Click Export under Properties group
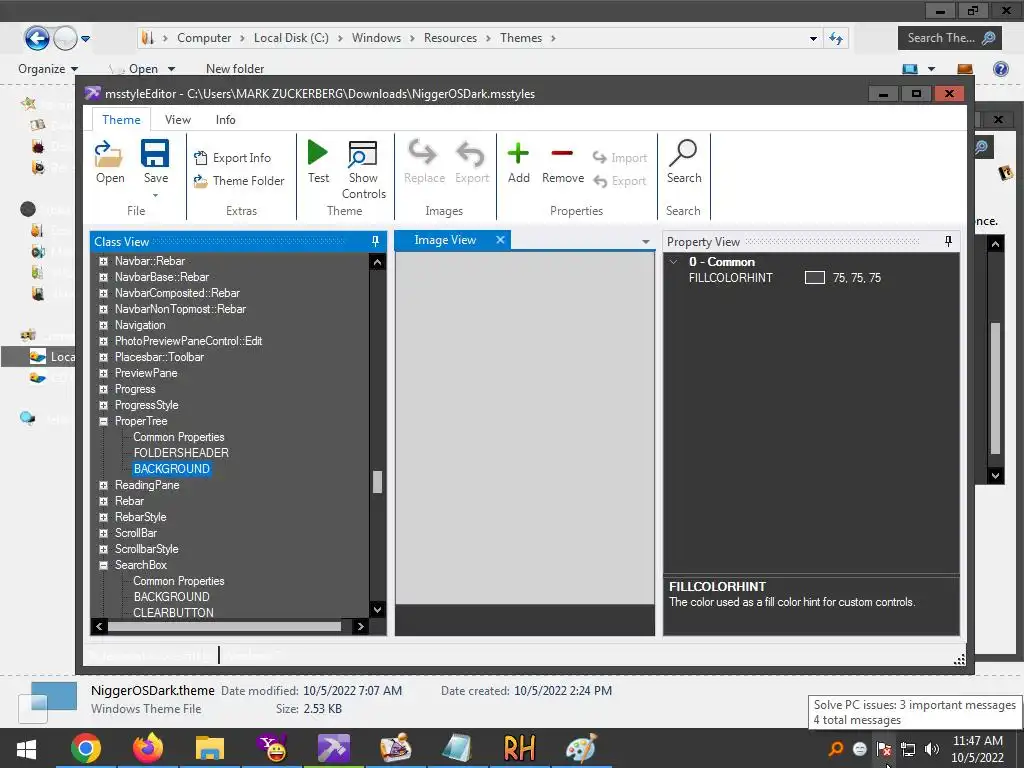1024x768 pixels. click(x=620, y=181)
